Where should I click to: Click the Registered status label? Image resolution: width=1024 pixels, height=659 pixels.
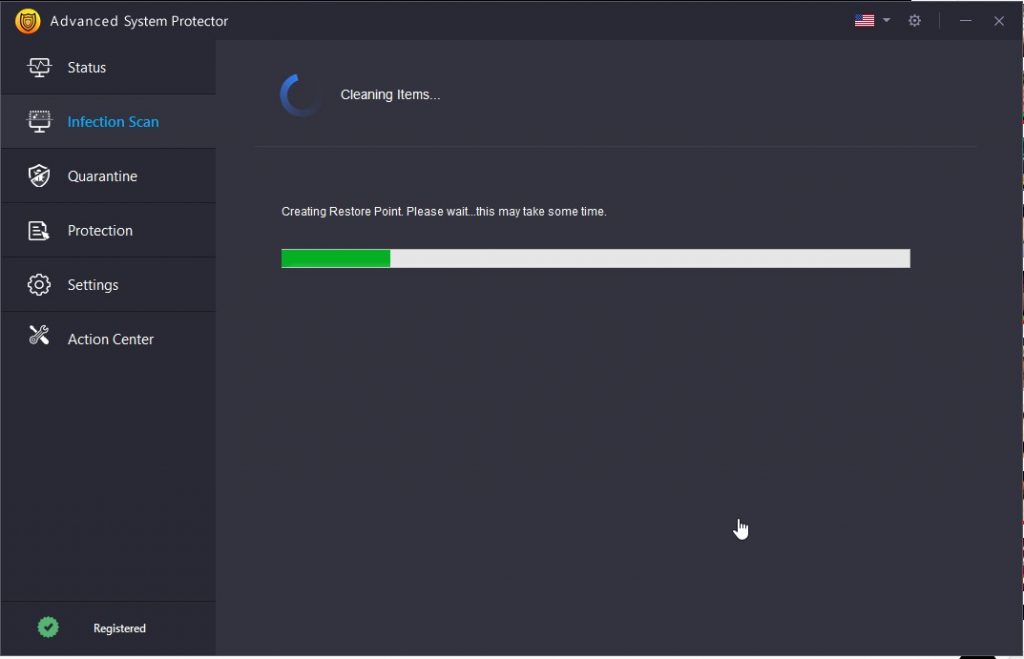click(118, 628)
